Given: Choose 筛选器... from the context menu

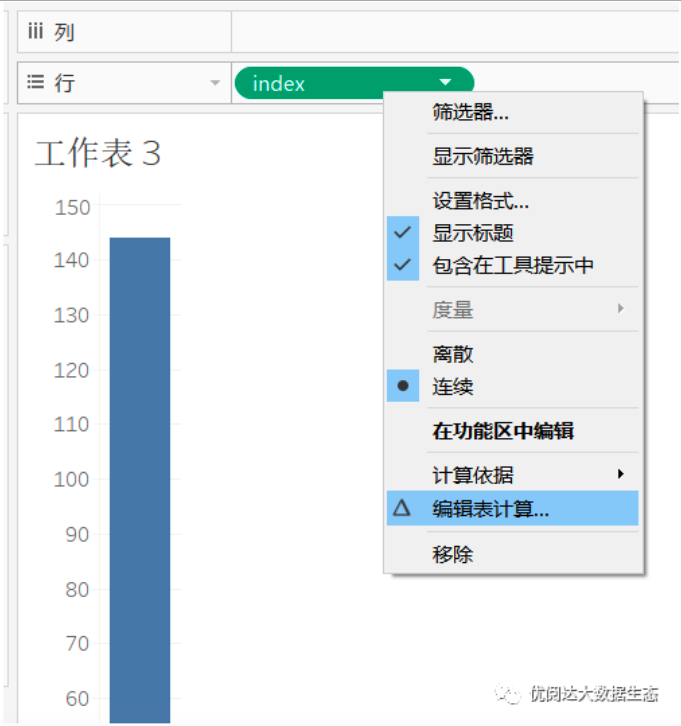Looking at the screenshot, I should click(x=470, y=112).
